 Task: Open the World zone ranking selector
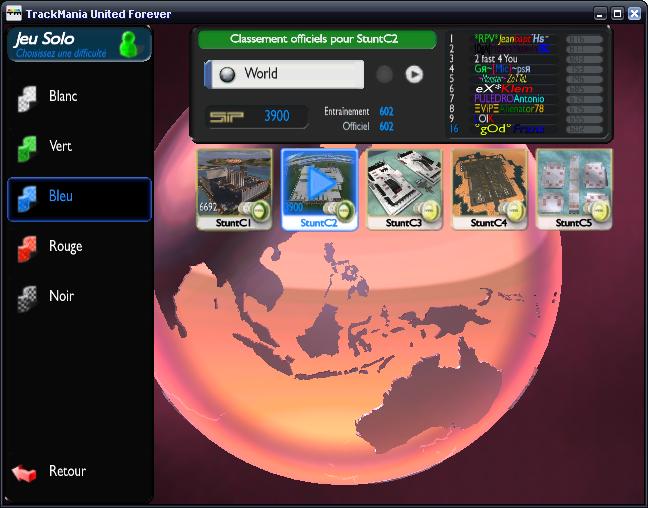click(x=285, y=74)
